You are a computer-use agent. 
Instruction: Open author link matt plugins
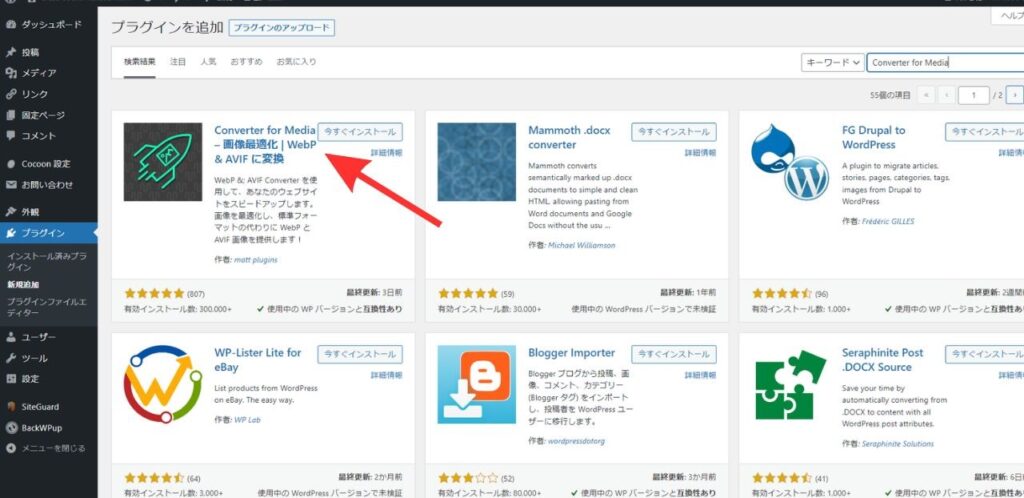click(255, 260)
